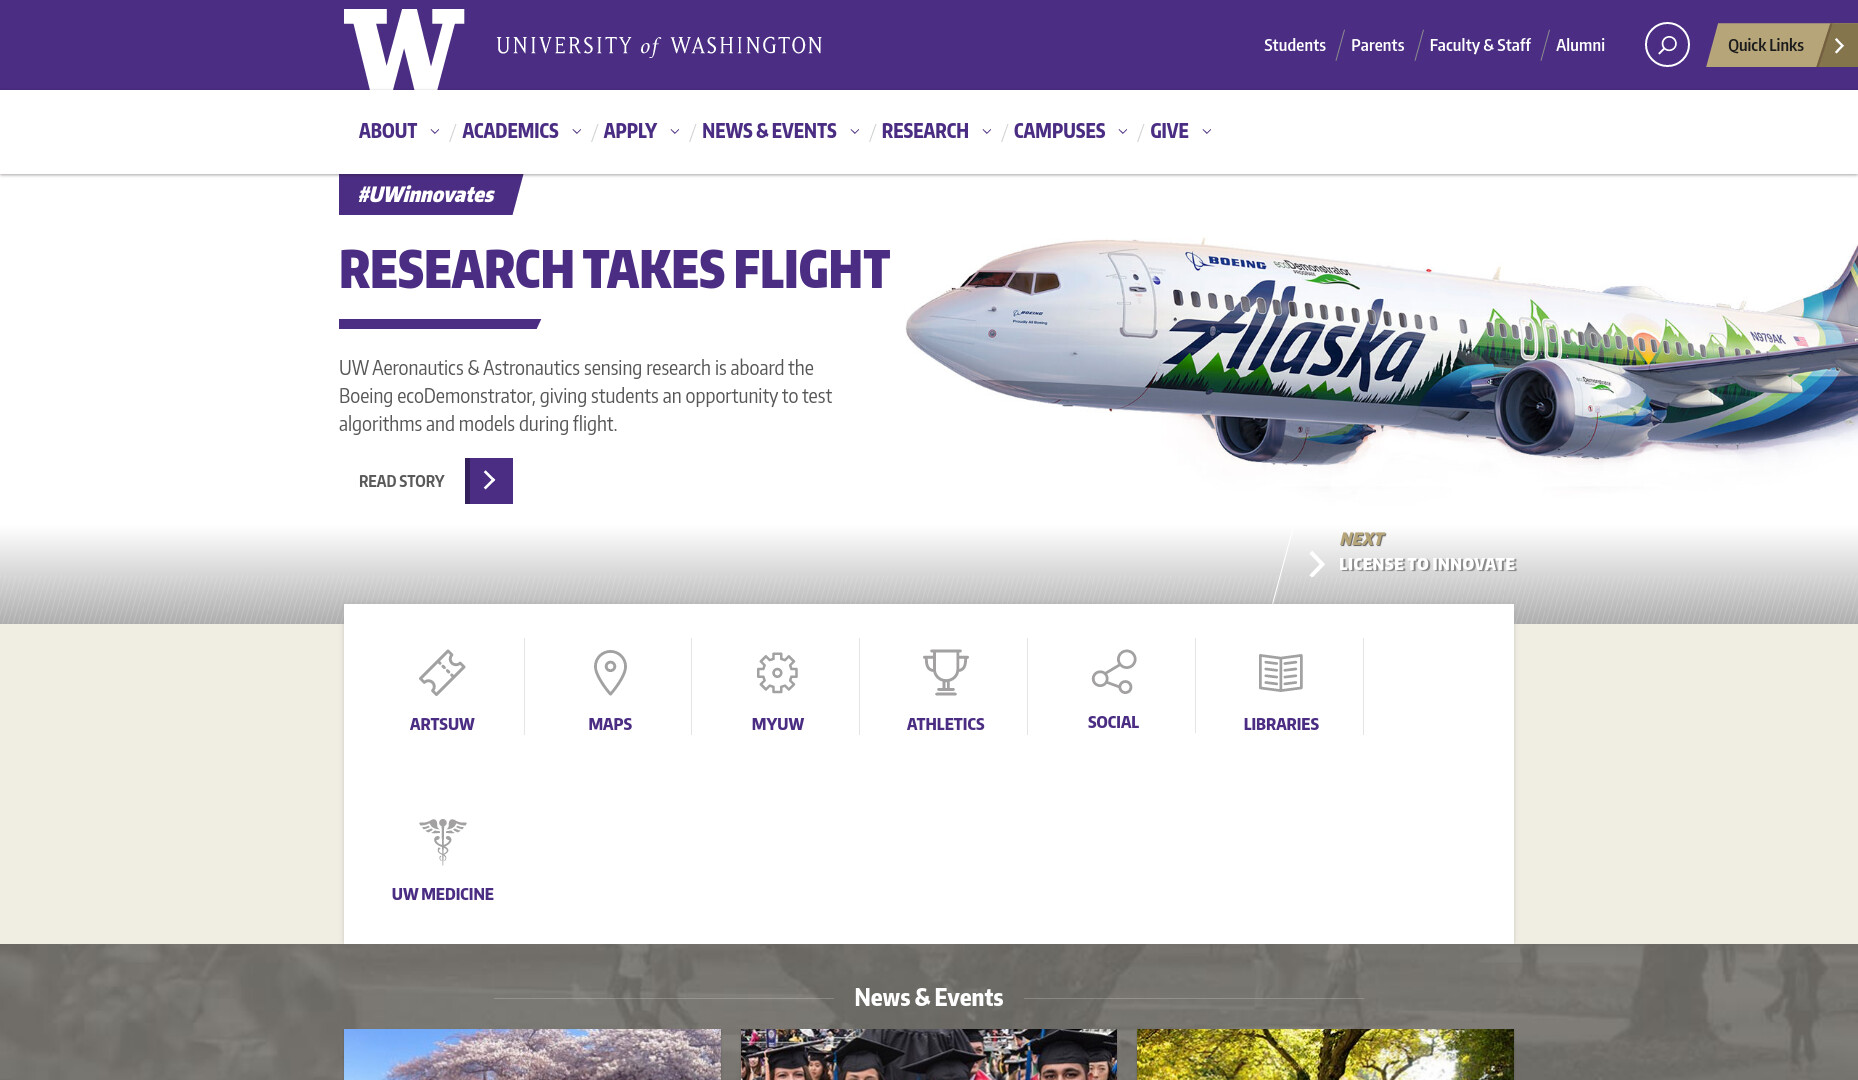The image size is (1858, 1080).
Task: Go to the Faculty & Staff link
Action: (1480, 45)
